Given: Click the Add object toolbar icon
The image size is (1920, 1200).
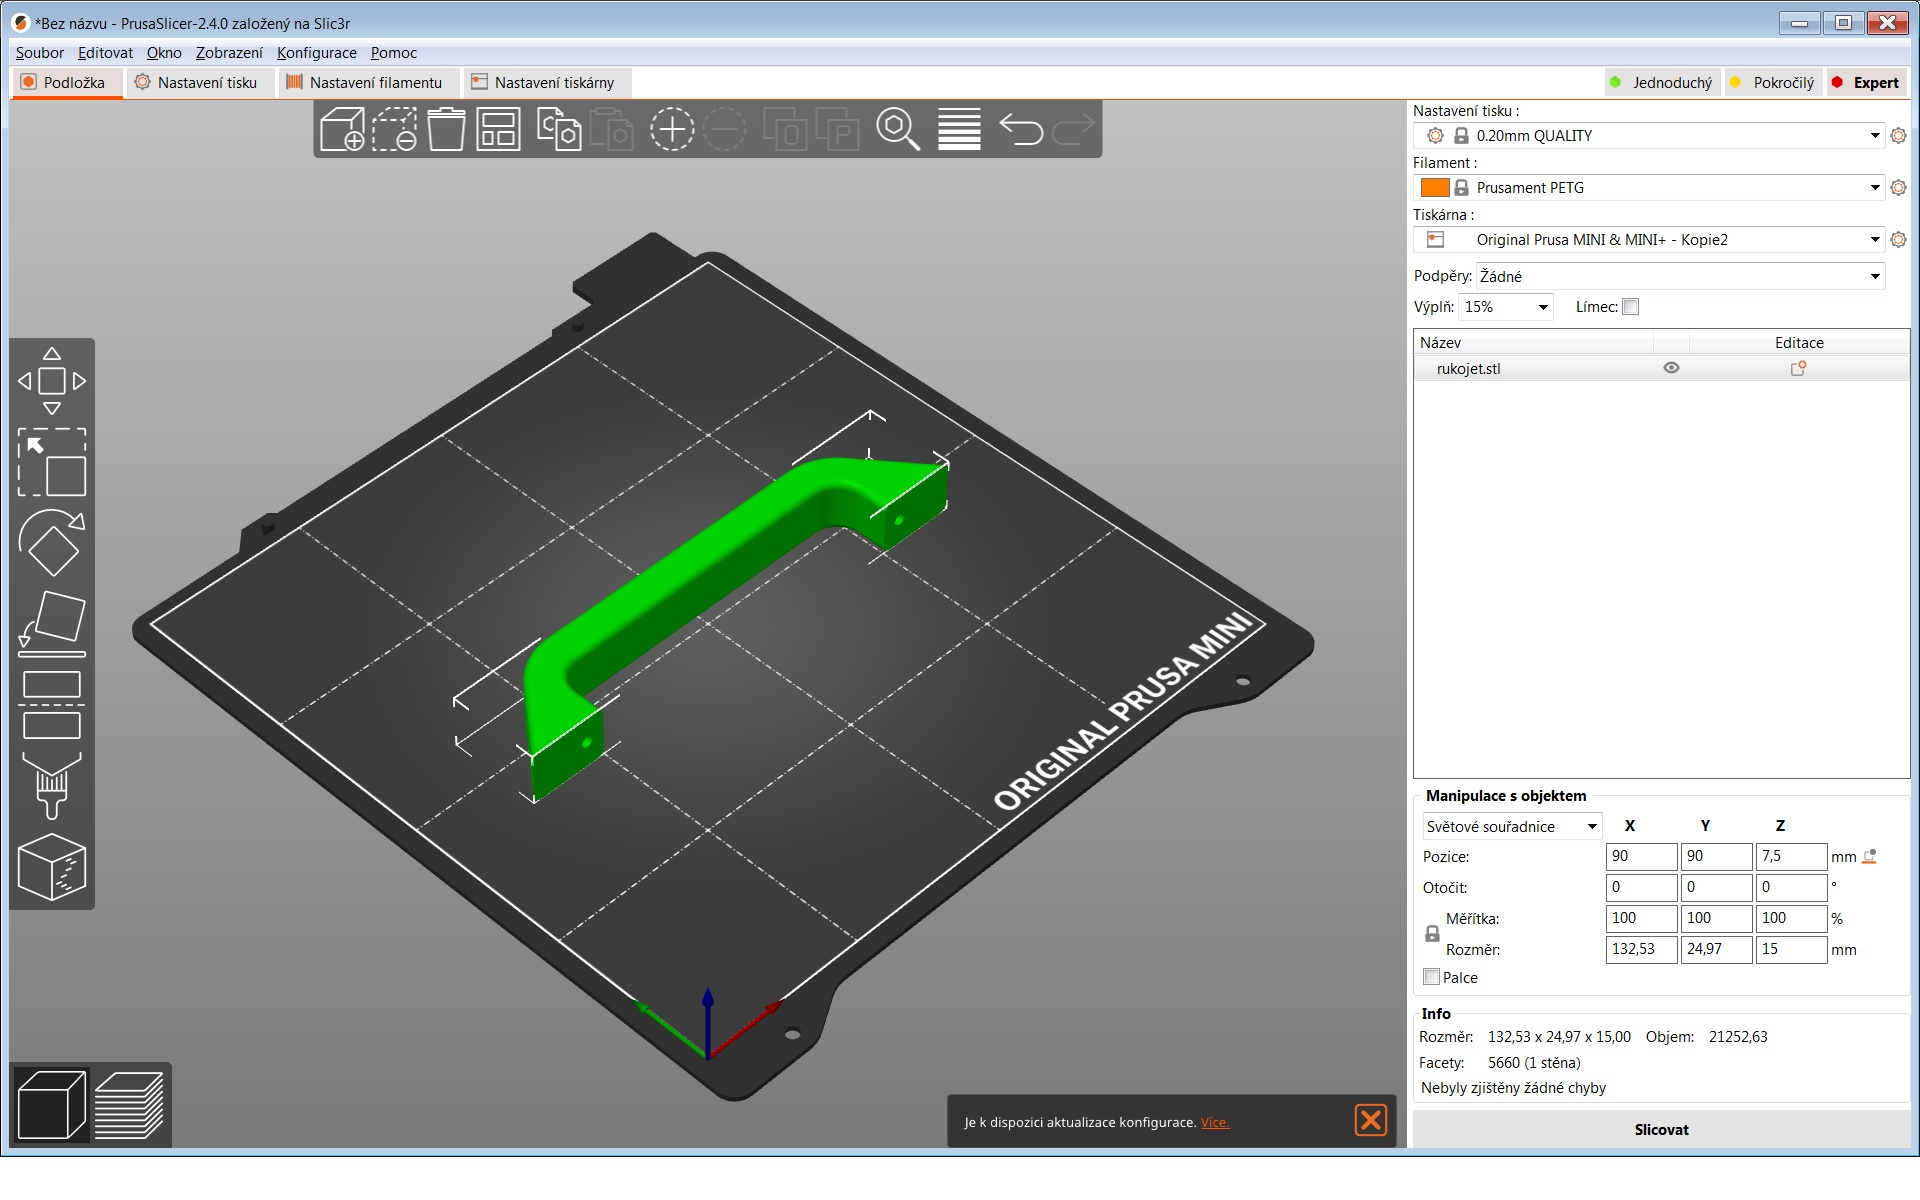Looking at the screenshot, I should click(x=342, y=129).
